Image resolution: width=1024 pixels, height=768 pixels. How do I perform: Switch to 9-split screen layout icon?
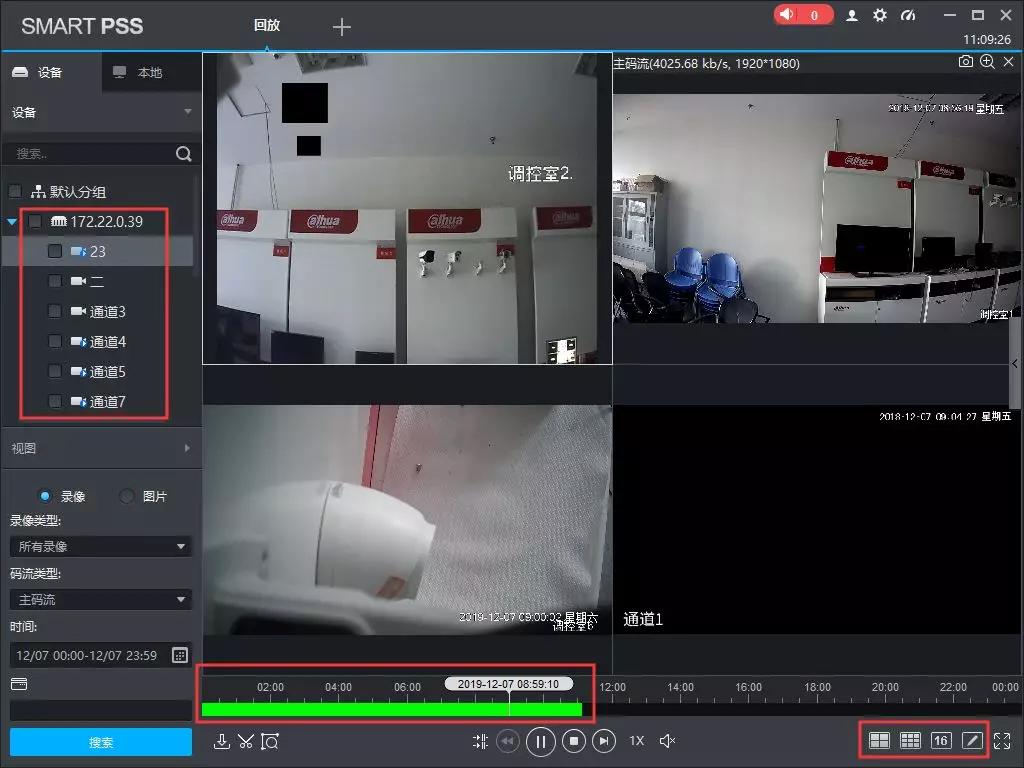coord(909,741)
